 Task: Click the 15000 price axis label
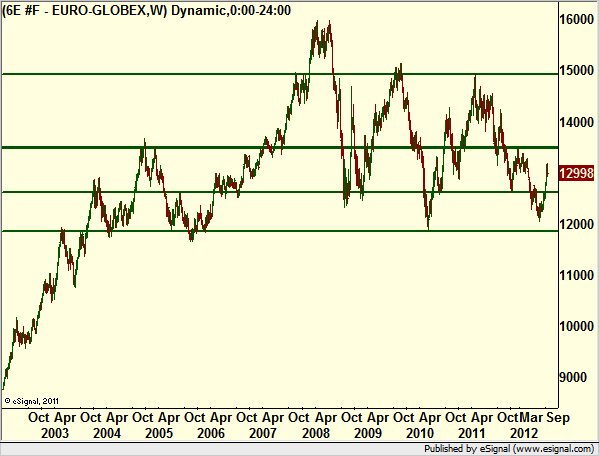coord(576,70)
